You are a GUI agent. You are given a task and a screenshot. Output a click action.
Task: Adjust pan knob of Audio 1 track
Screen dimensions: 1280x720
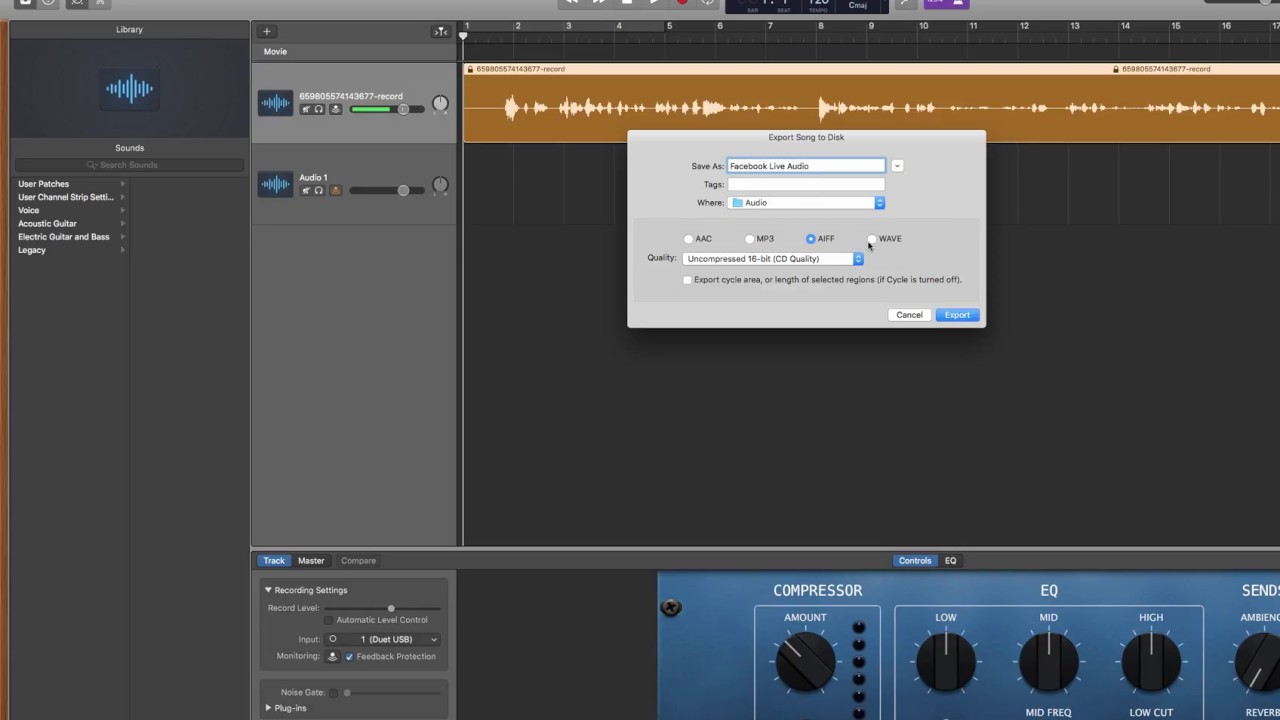(x=440, y=185)
